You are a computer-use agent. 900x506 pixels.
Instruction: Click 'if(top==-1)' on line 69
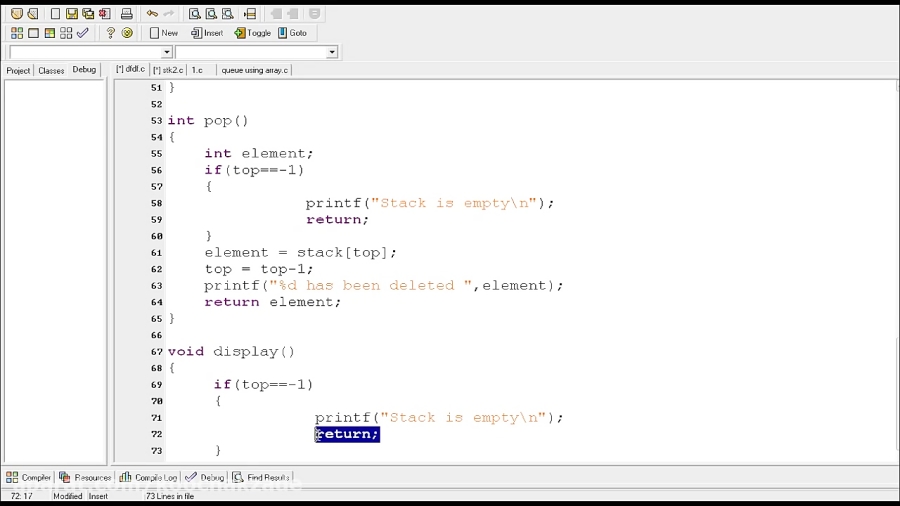pyautogui.click(x=263, y=385)
